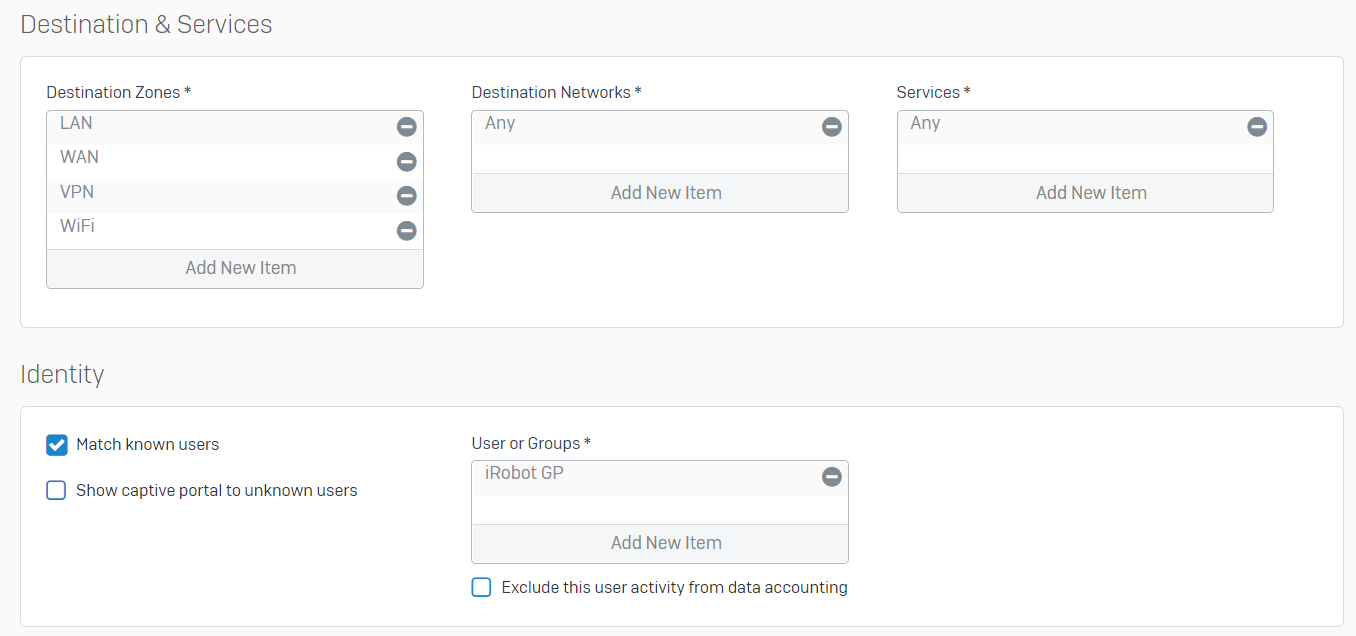
Task: Uncheck Match known users
Action: pyautogui.click(x=57, y=445)
